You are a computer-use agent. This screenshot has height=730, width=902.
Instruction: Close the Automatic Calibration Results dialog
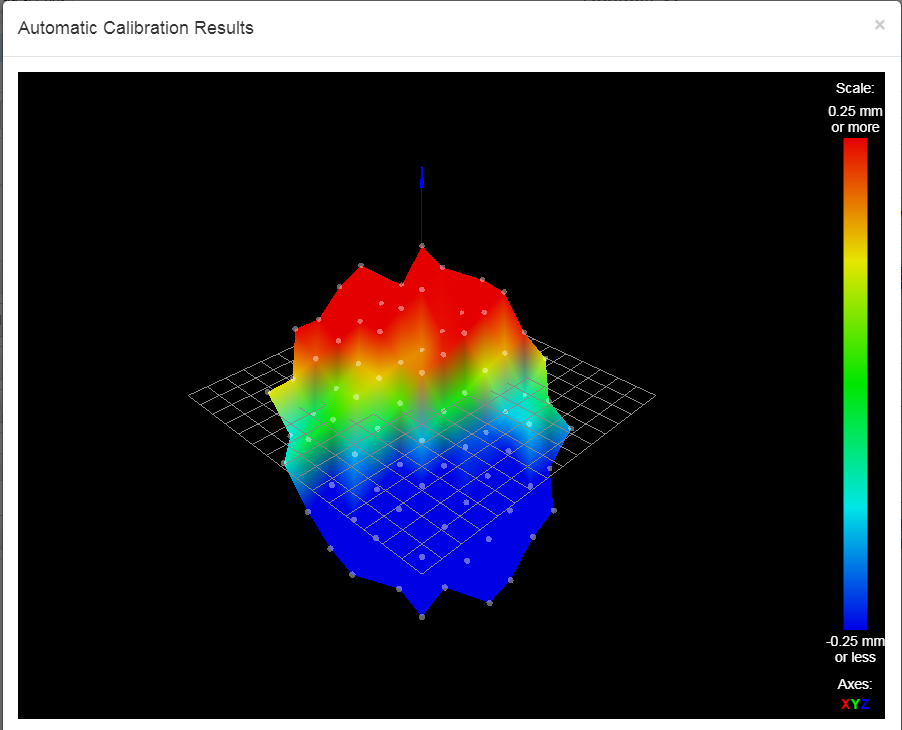tap(879, 25)
